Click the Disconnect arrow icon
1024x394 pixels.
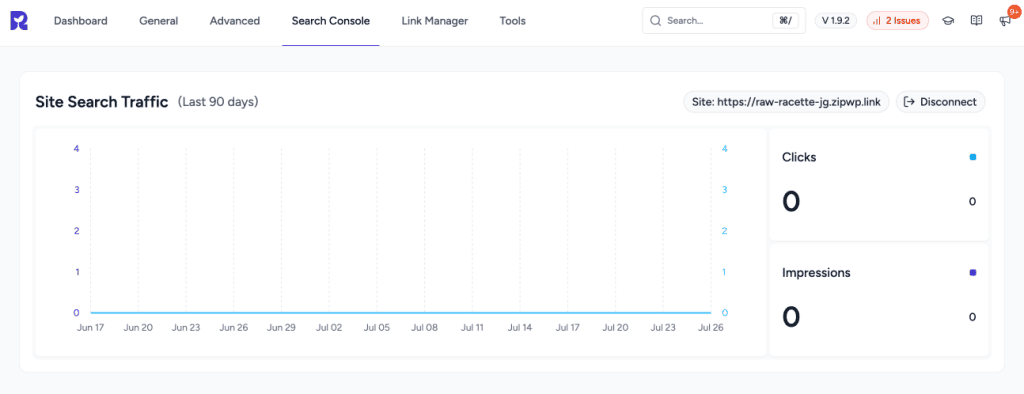tap(908, 102)
